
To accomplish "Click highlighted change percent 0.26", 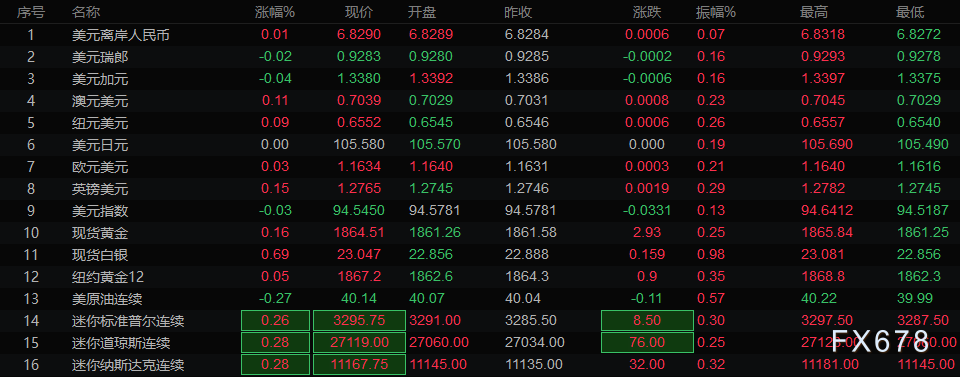I will (x=275, y=321).
